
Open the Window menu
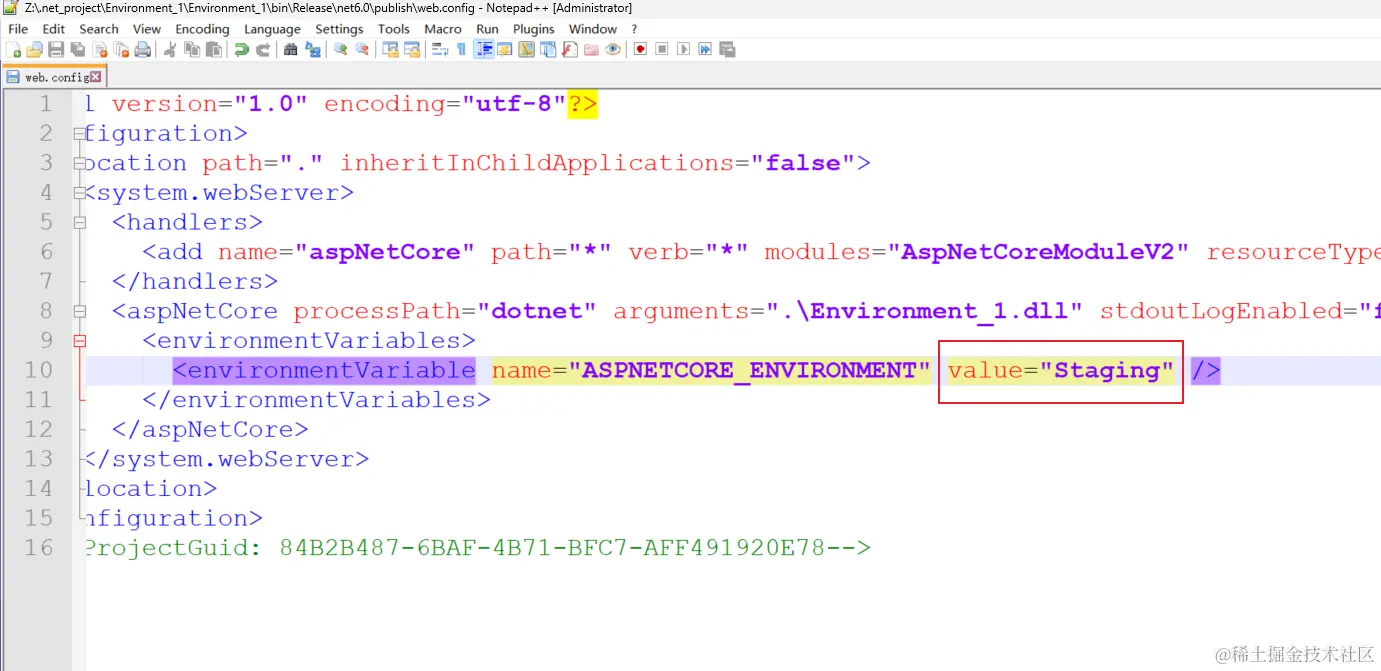[x=593, y=29]
